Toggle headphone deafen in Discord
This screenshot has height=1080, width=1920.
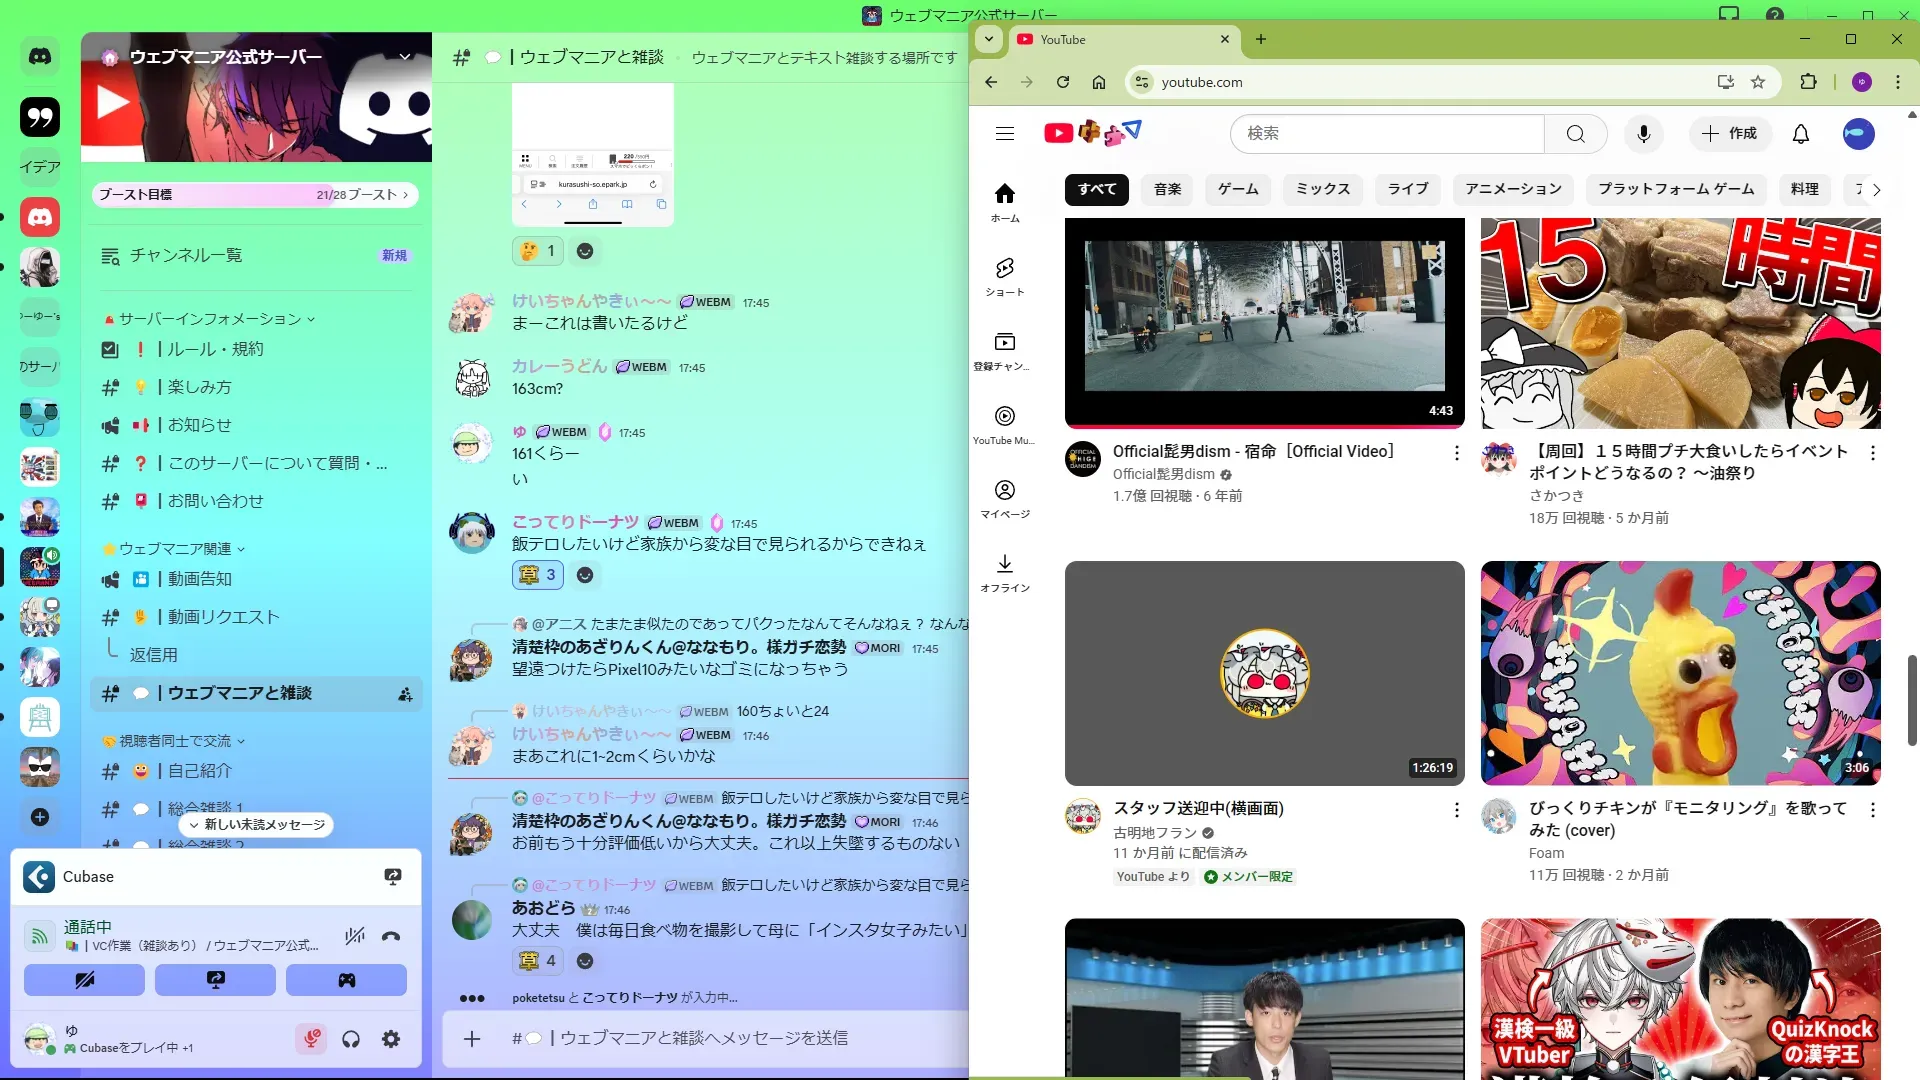[351, 1039]
